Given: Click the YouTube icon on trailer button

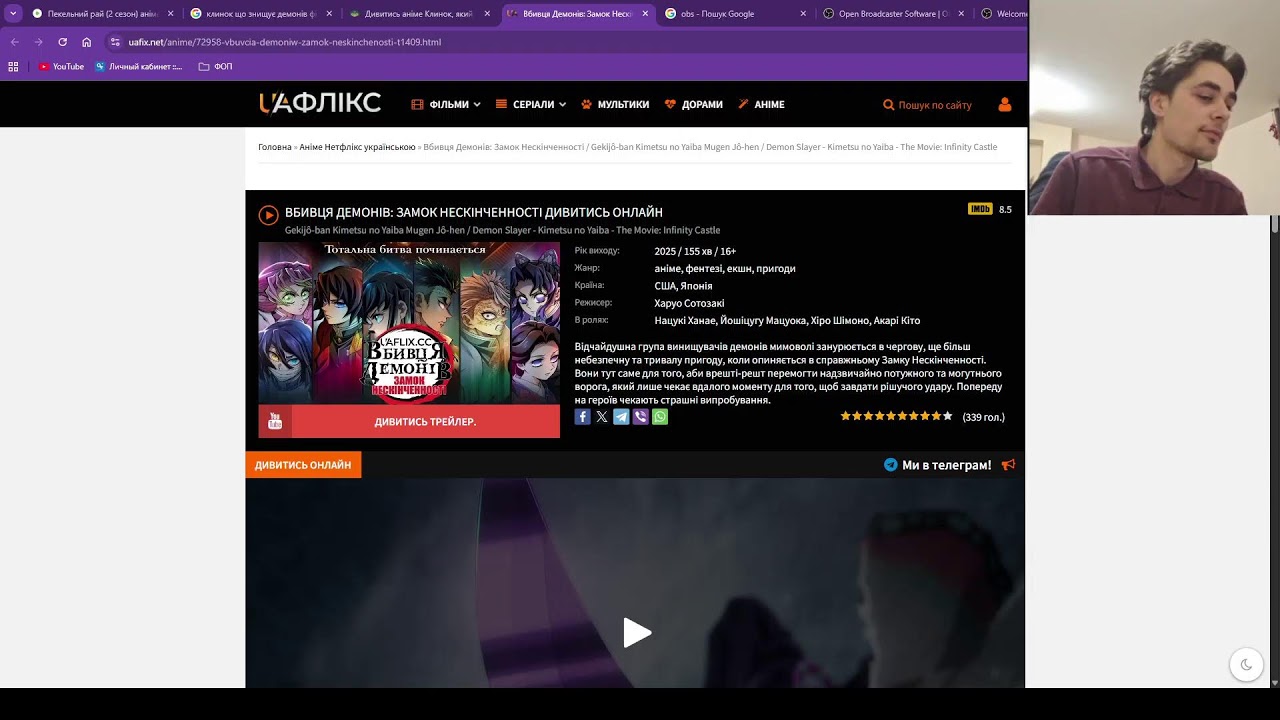Looking at the screenshot, I should [275, 422].
